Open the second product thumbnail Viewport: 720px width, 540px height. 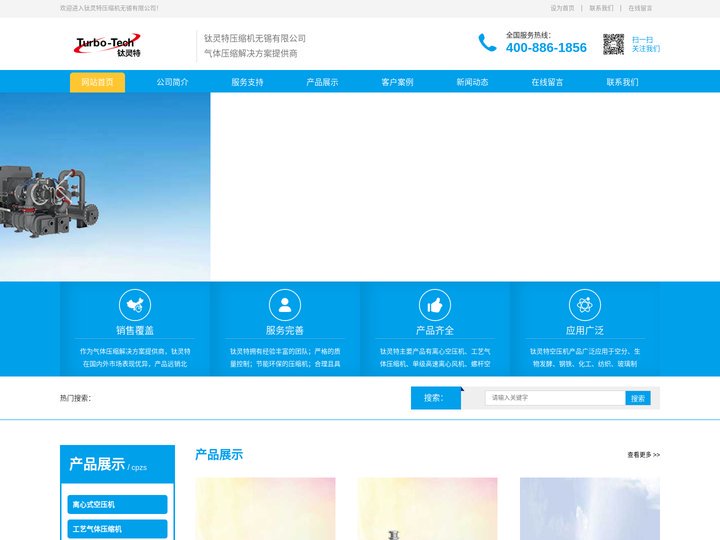pyautogui.click(x=428, y=509)
